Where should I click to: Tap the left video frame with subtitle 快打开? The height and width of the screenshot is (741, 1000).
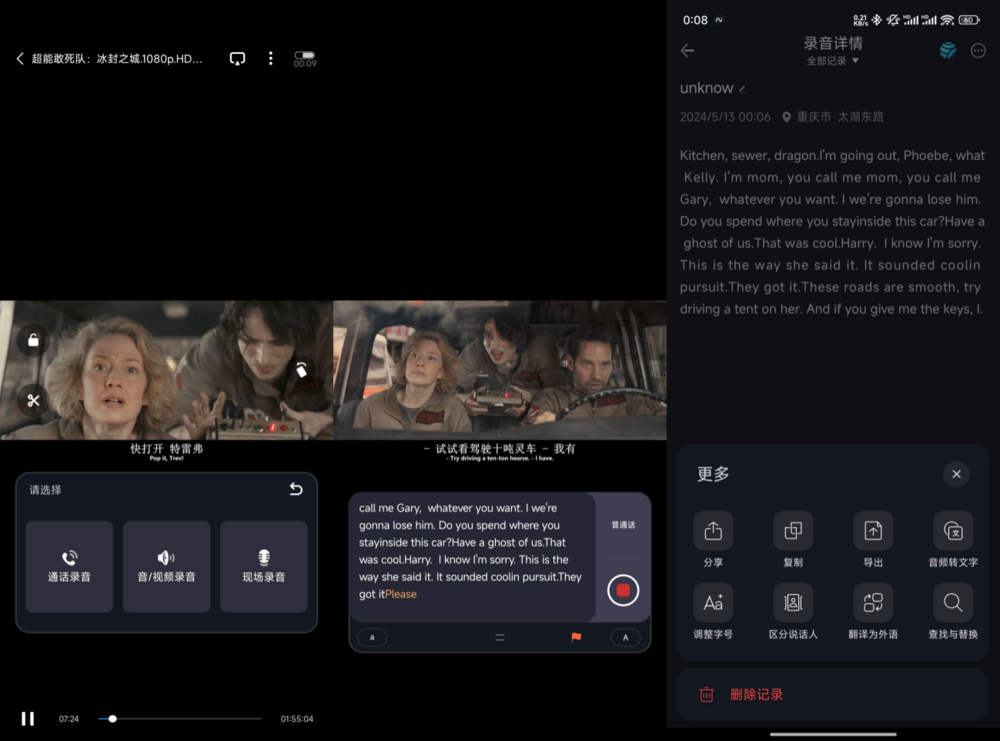pyautogui.click(x=166, y=370)
